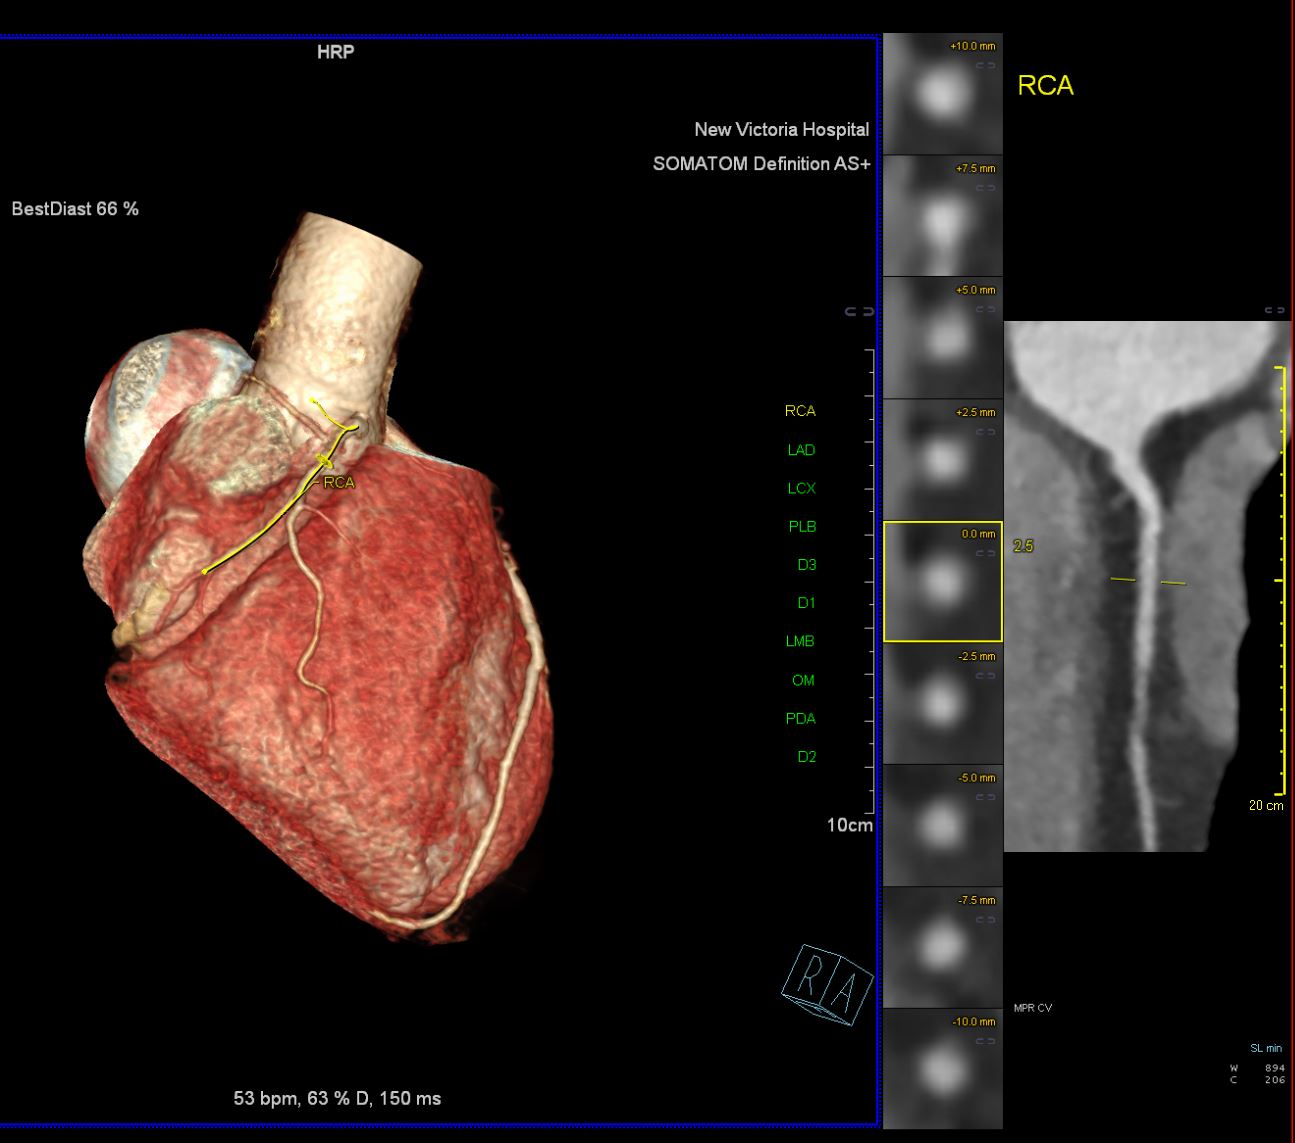This screenshot has width=1295, height=1143.
Task: Select the 0.0 mm slice thumbnail
Action: [941, 580]
